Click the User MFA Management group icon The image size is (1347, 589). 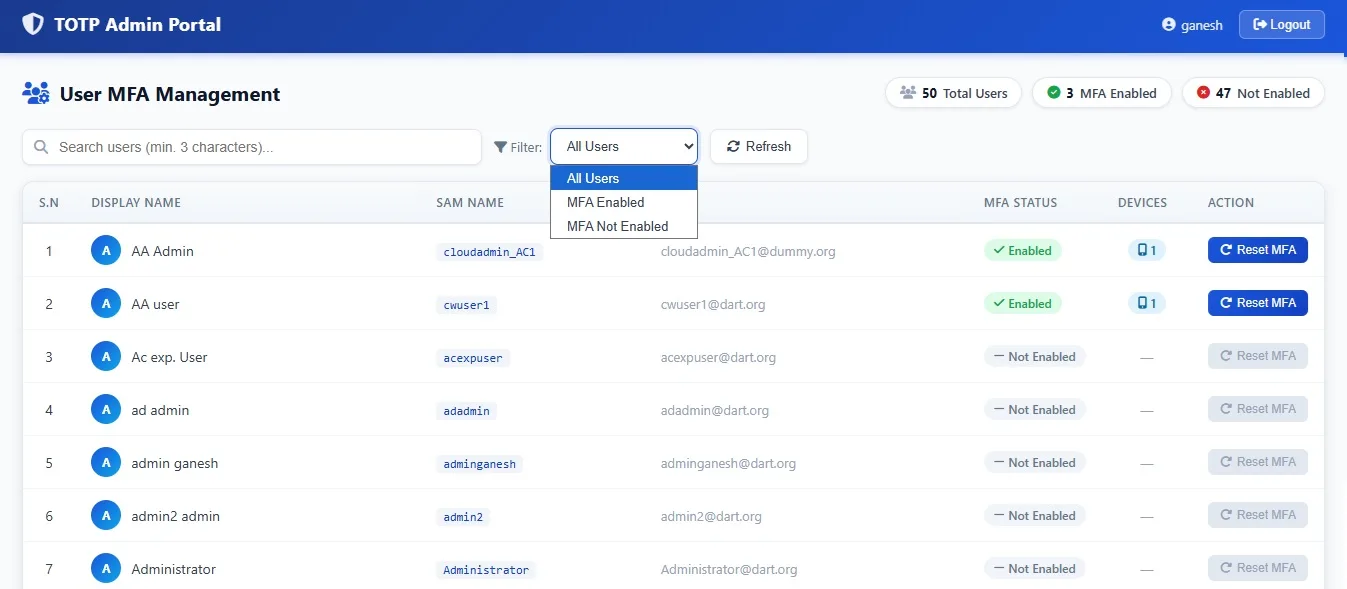pyautogui.click(x=36, y=94)
